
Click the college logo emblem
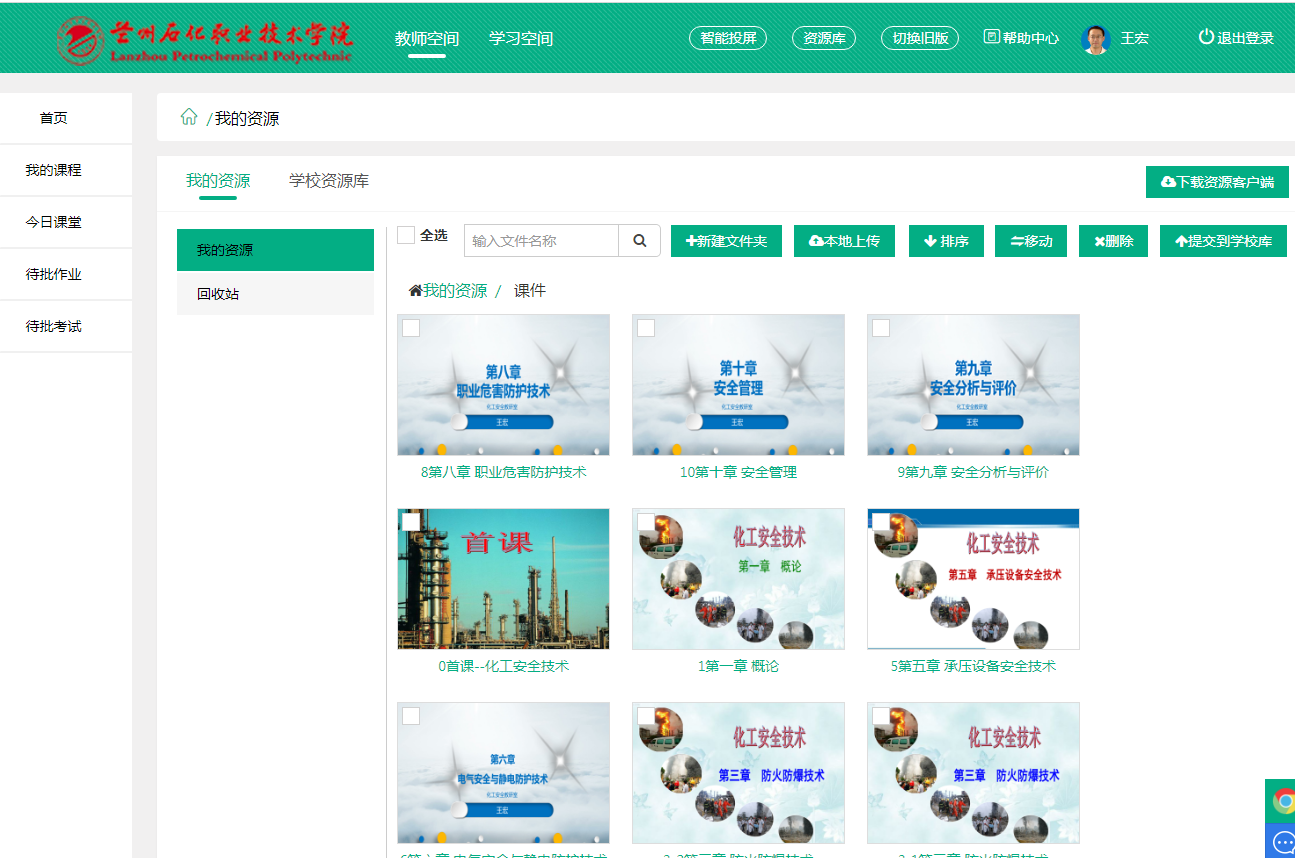[x=80, y=40]
